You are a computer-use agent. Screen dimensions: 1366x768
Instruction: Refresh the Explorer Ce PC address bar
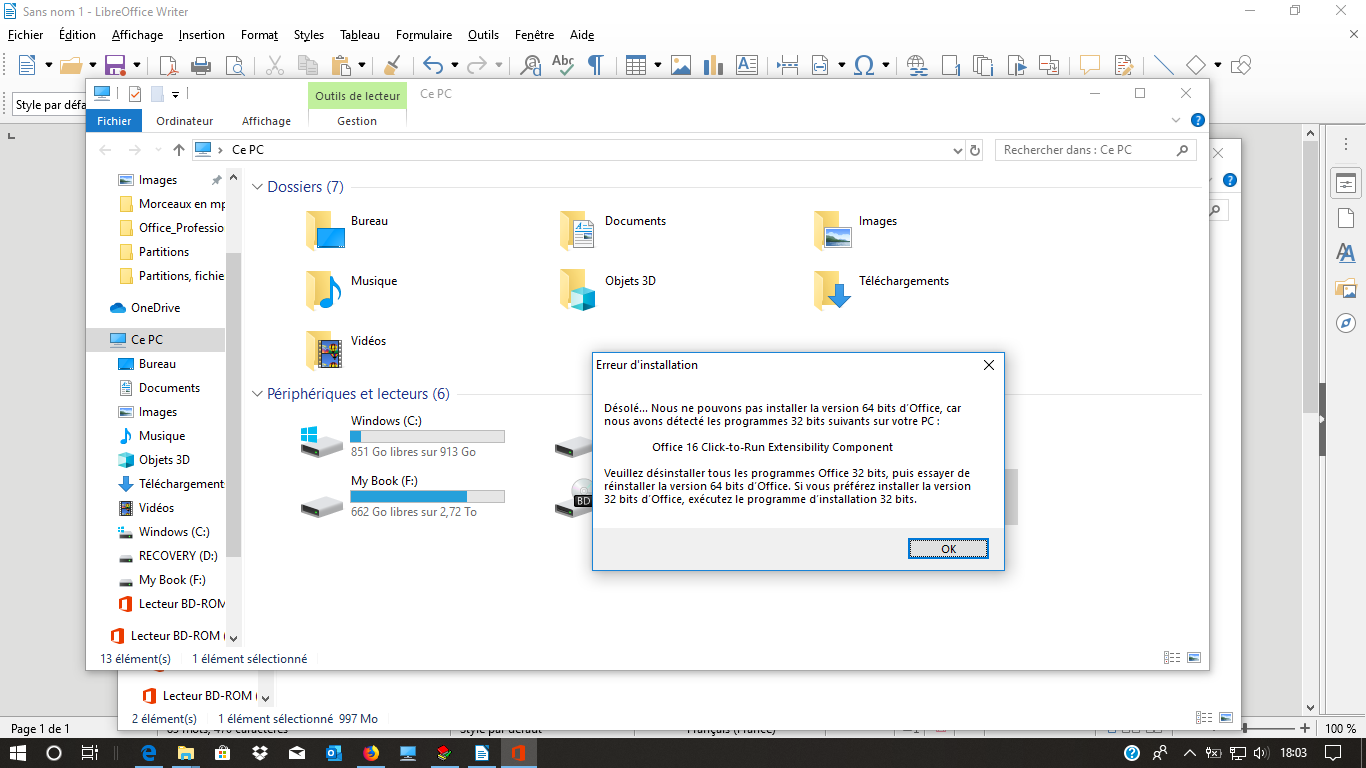click(x=976, y=150)
